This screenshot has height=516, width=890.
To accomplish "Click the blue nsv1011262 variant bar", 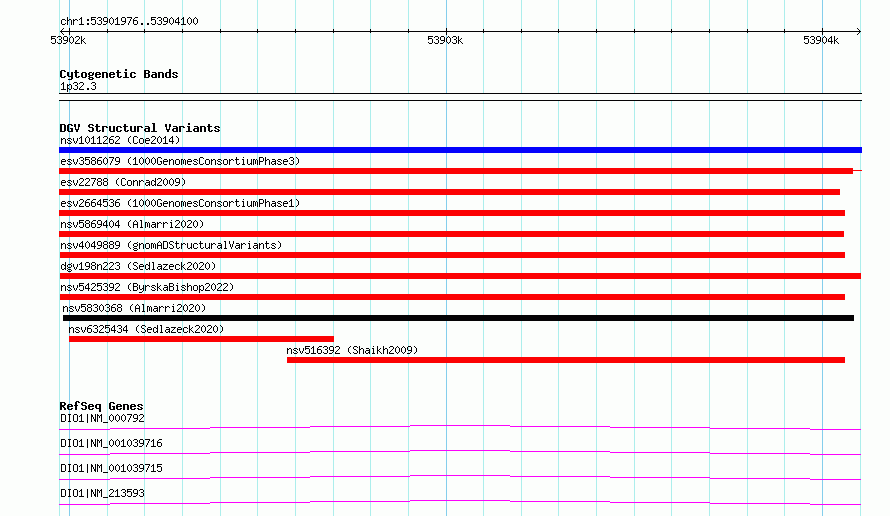I will tap(460, 150).
